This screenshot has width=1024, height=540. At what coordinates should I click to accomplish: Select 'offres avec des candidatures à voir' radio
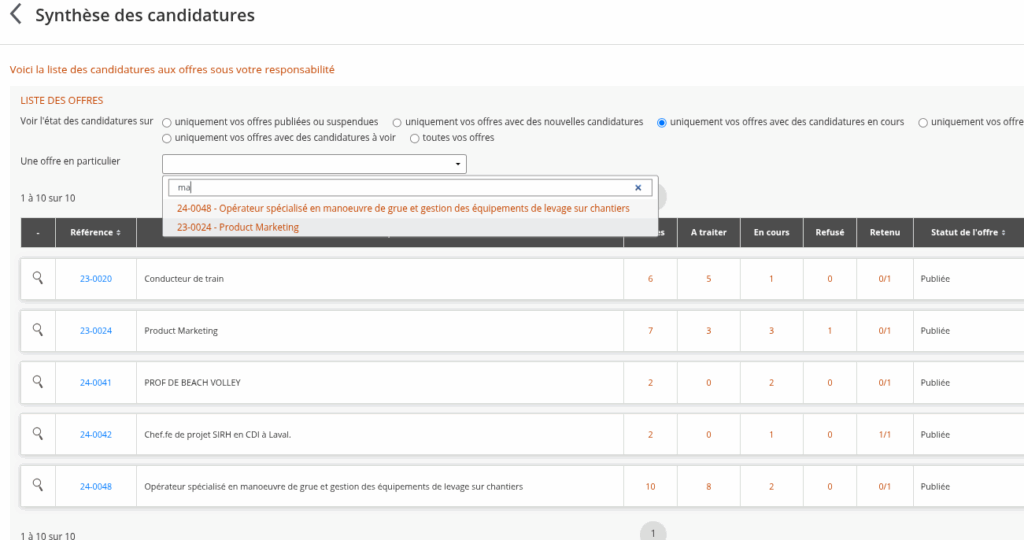[x=167, y=138]
